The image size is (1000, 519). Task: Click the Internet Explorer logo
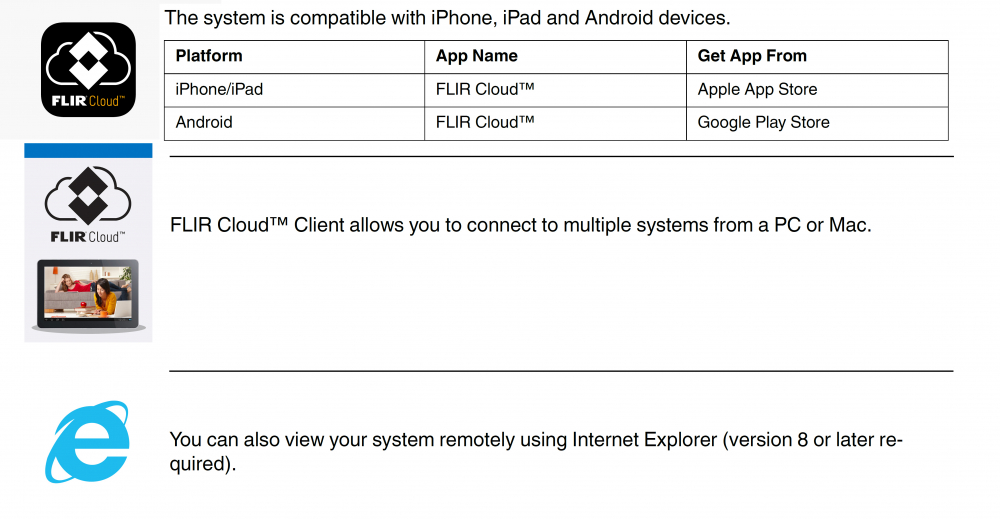[87, 442]
